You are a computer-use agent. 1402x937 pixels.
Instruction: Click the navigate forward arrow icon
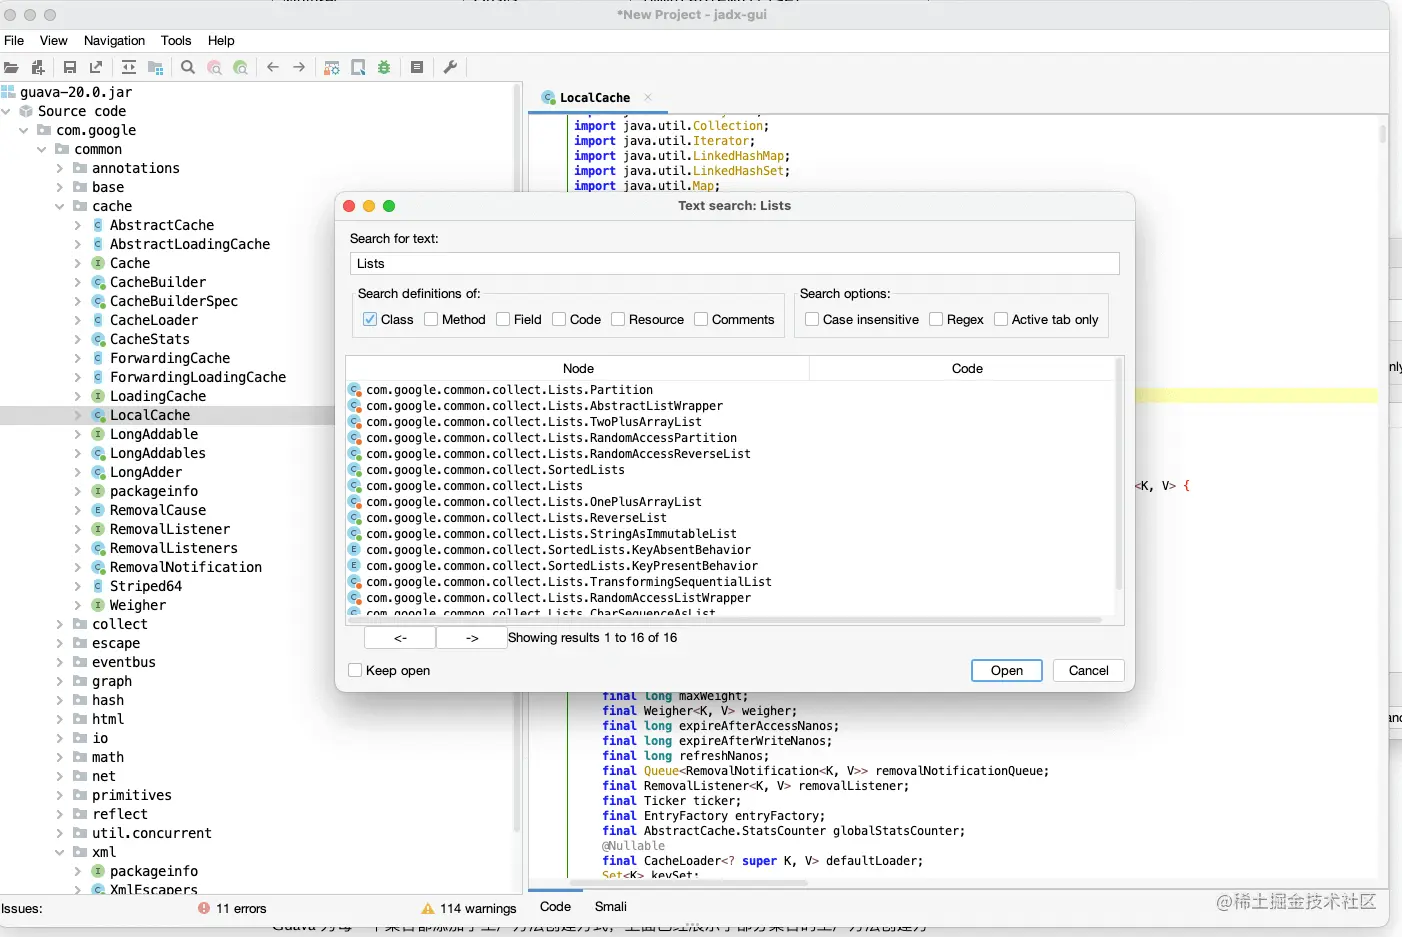tap(299, 67)
